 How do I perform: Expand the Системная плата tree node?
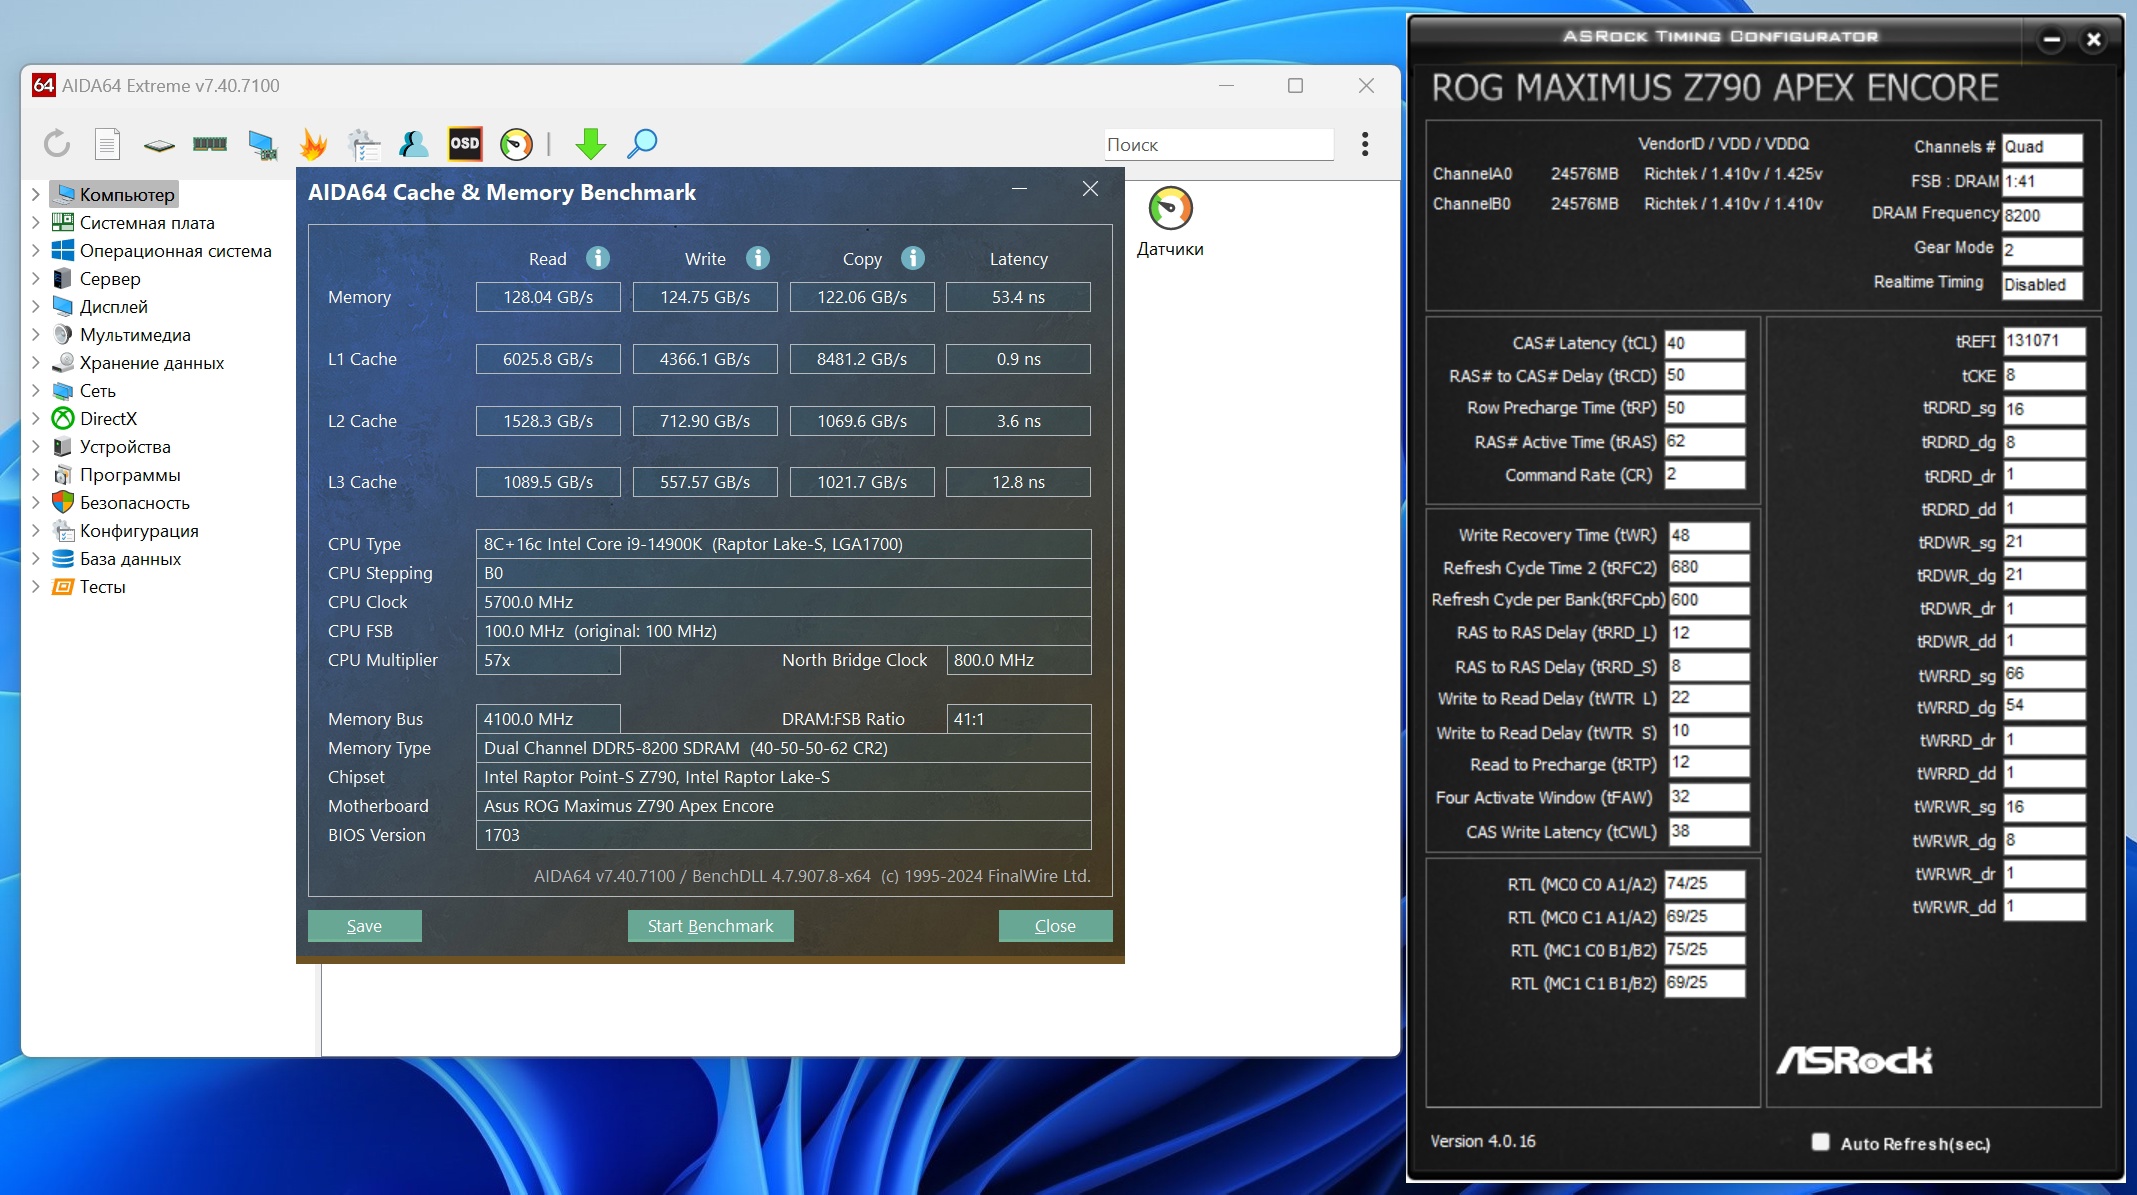point(36,222)
